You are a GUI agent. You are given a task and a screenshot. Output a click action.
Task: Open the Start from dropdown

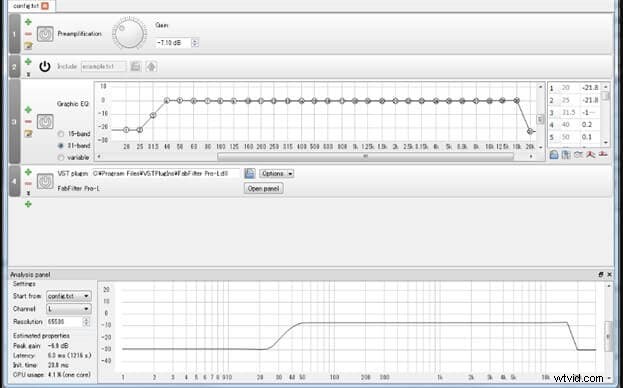69,296
